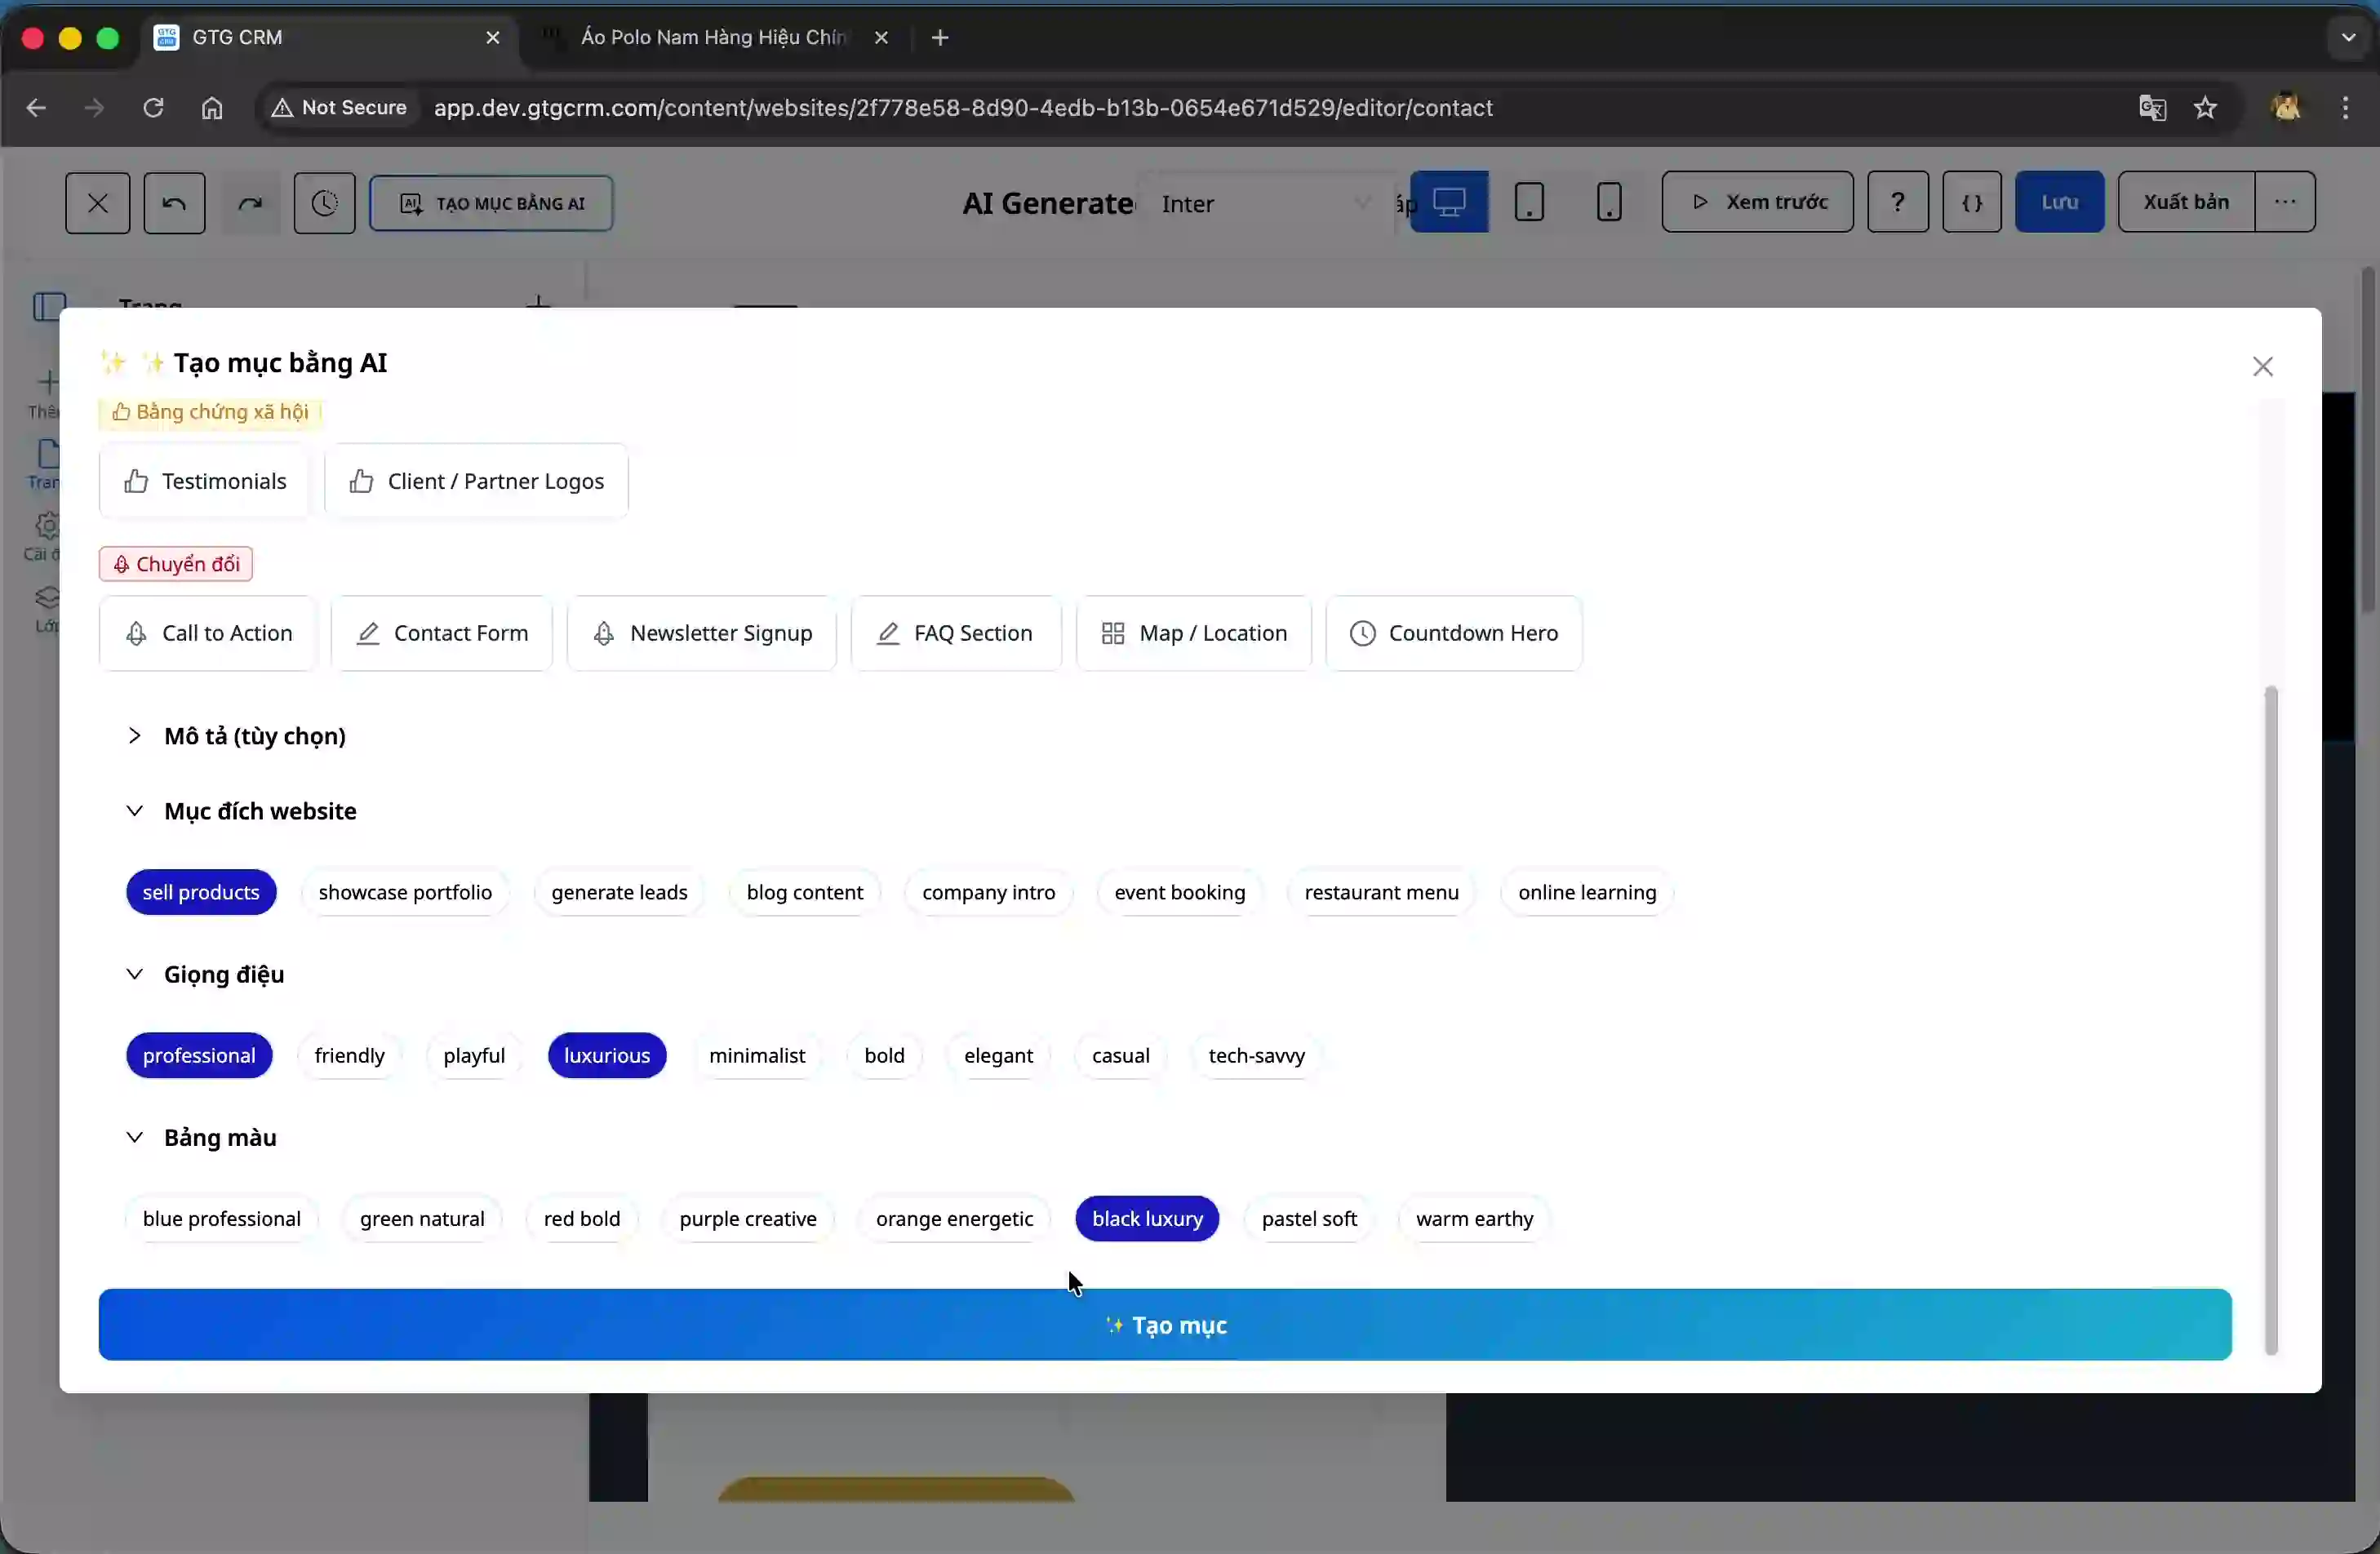Click the help question mark icon
This screenshot has width=2380, height=1554.
point(1897,202)
